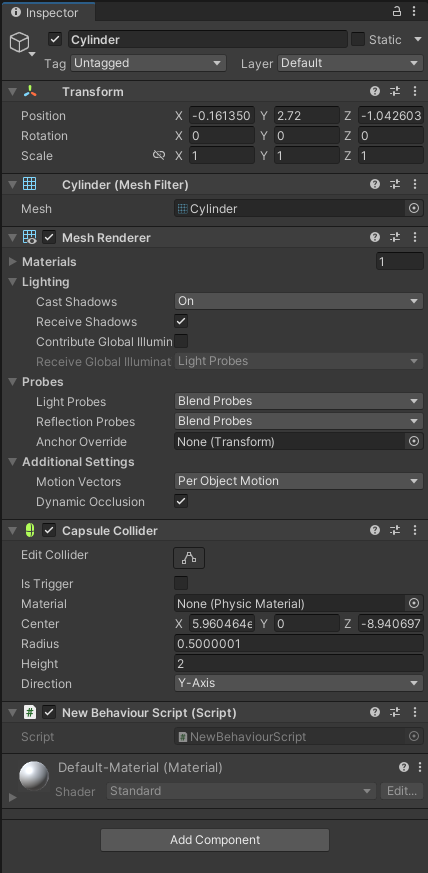Collapse the Probes section
428x873 pixels.
click(x=13, y=382)
